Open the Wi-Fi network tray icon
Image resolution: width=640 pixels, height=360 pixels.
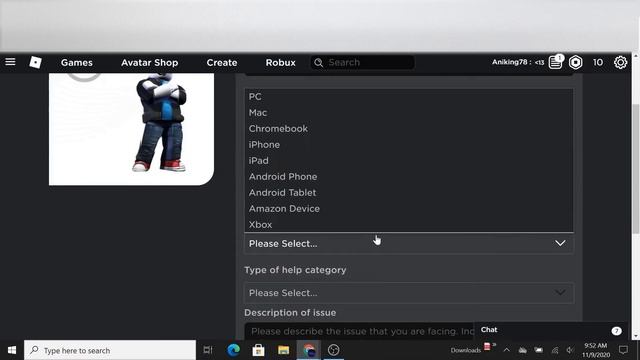(555, 350)
